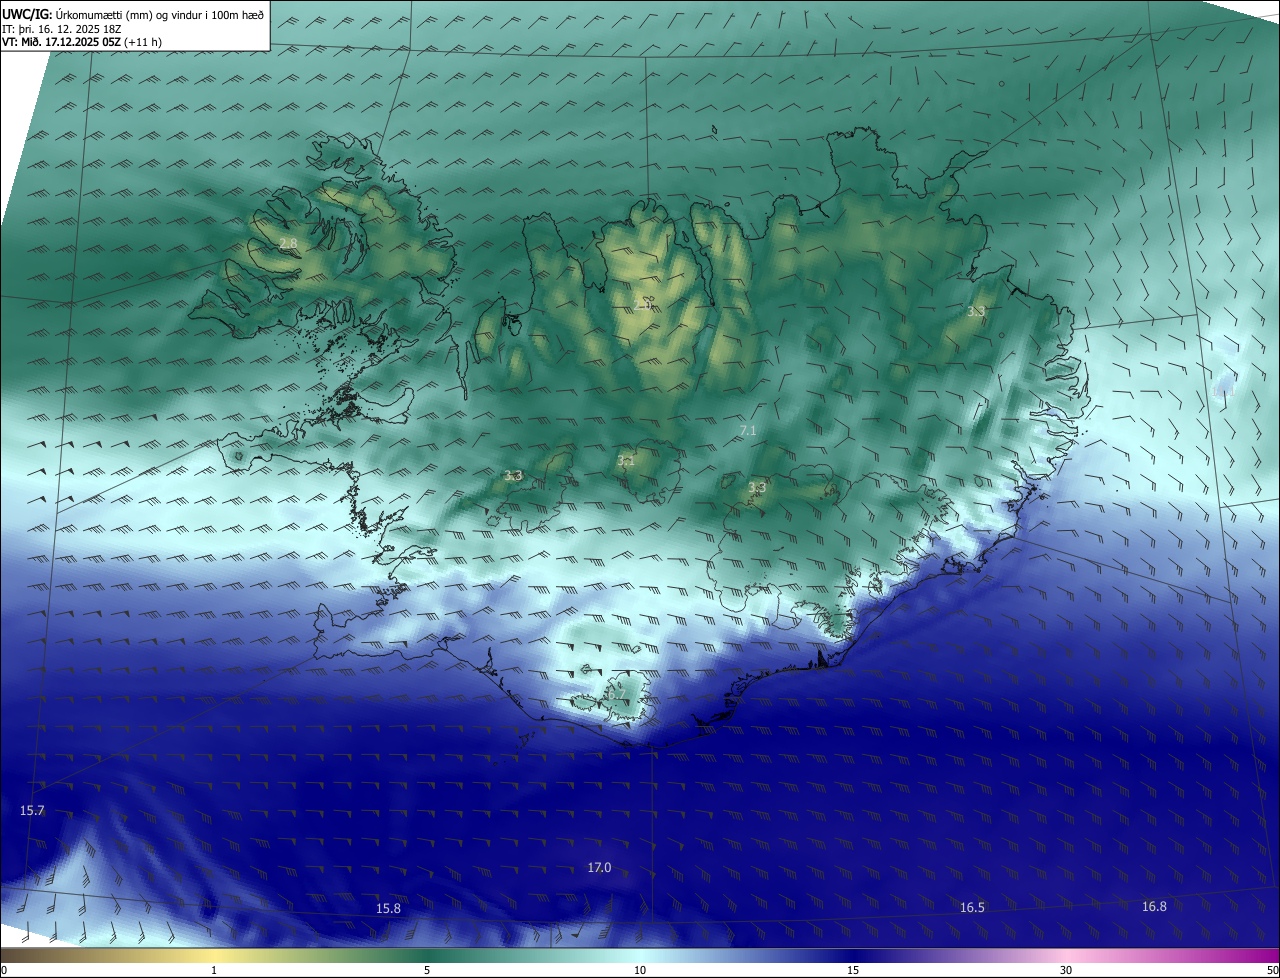
Task: Click the 2.0 value in north Iceland
Action: coord(643,304)
